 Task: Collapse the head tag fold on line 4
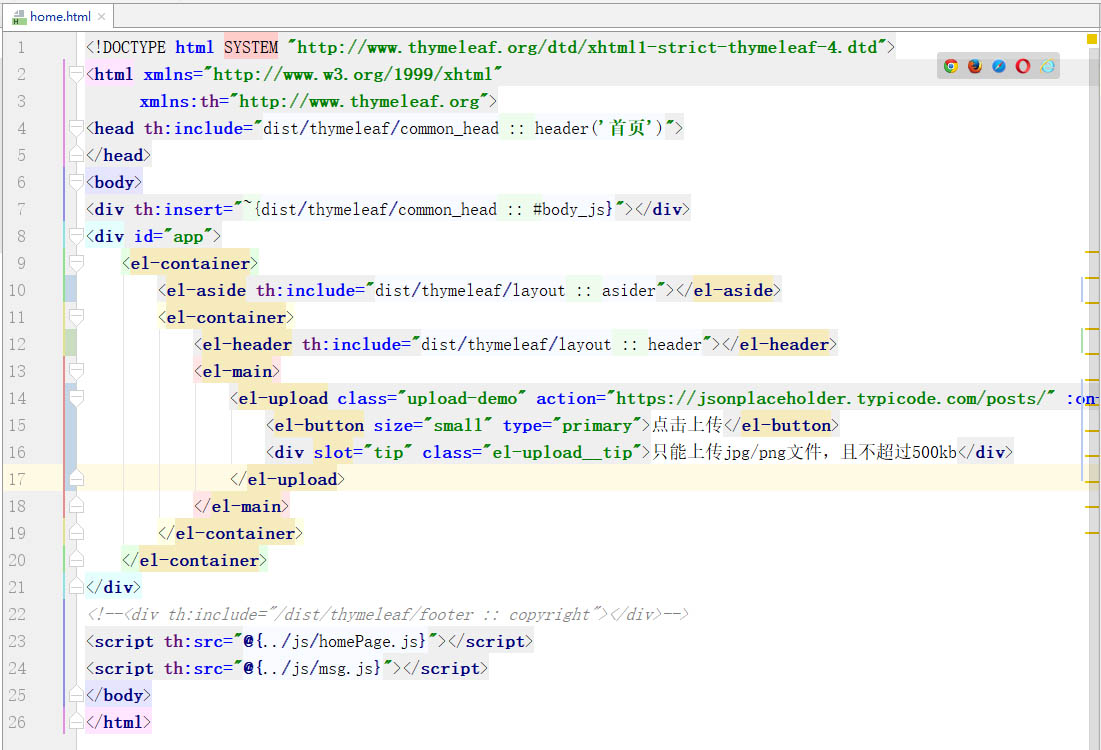pos(76,128)
